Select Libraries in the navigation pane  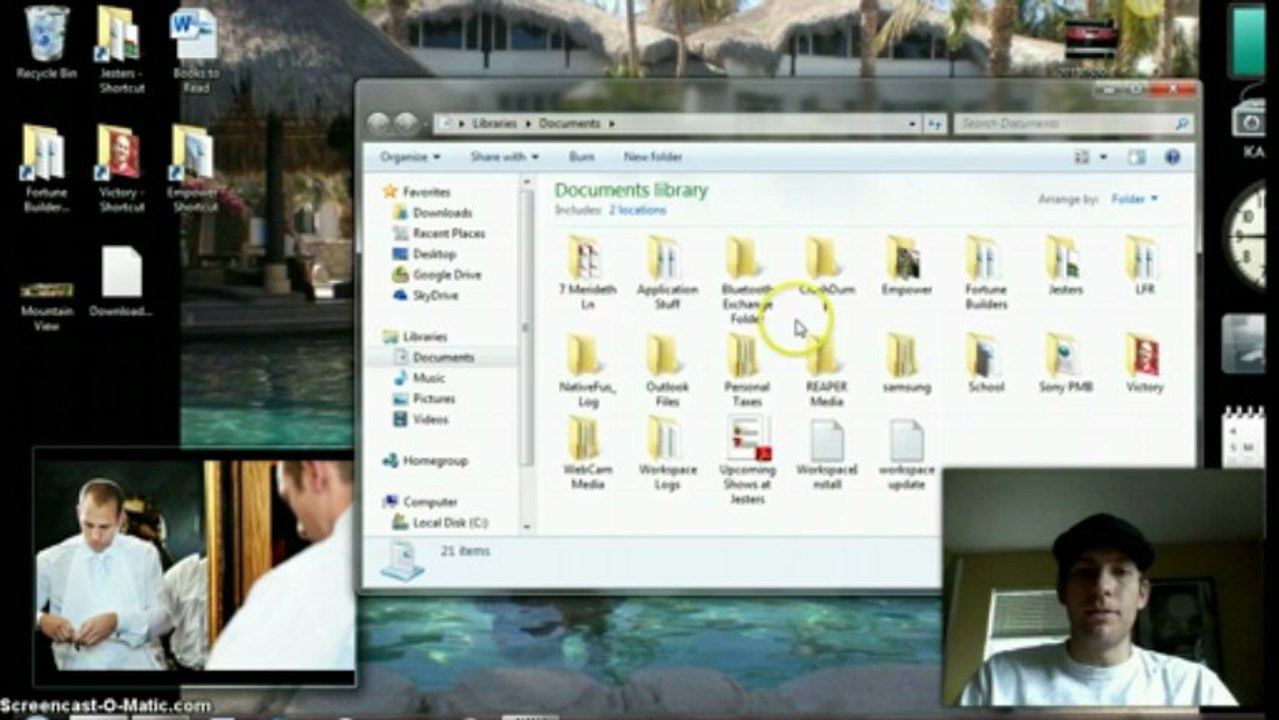[415, 337]
